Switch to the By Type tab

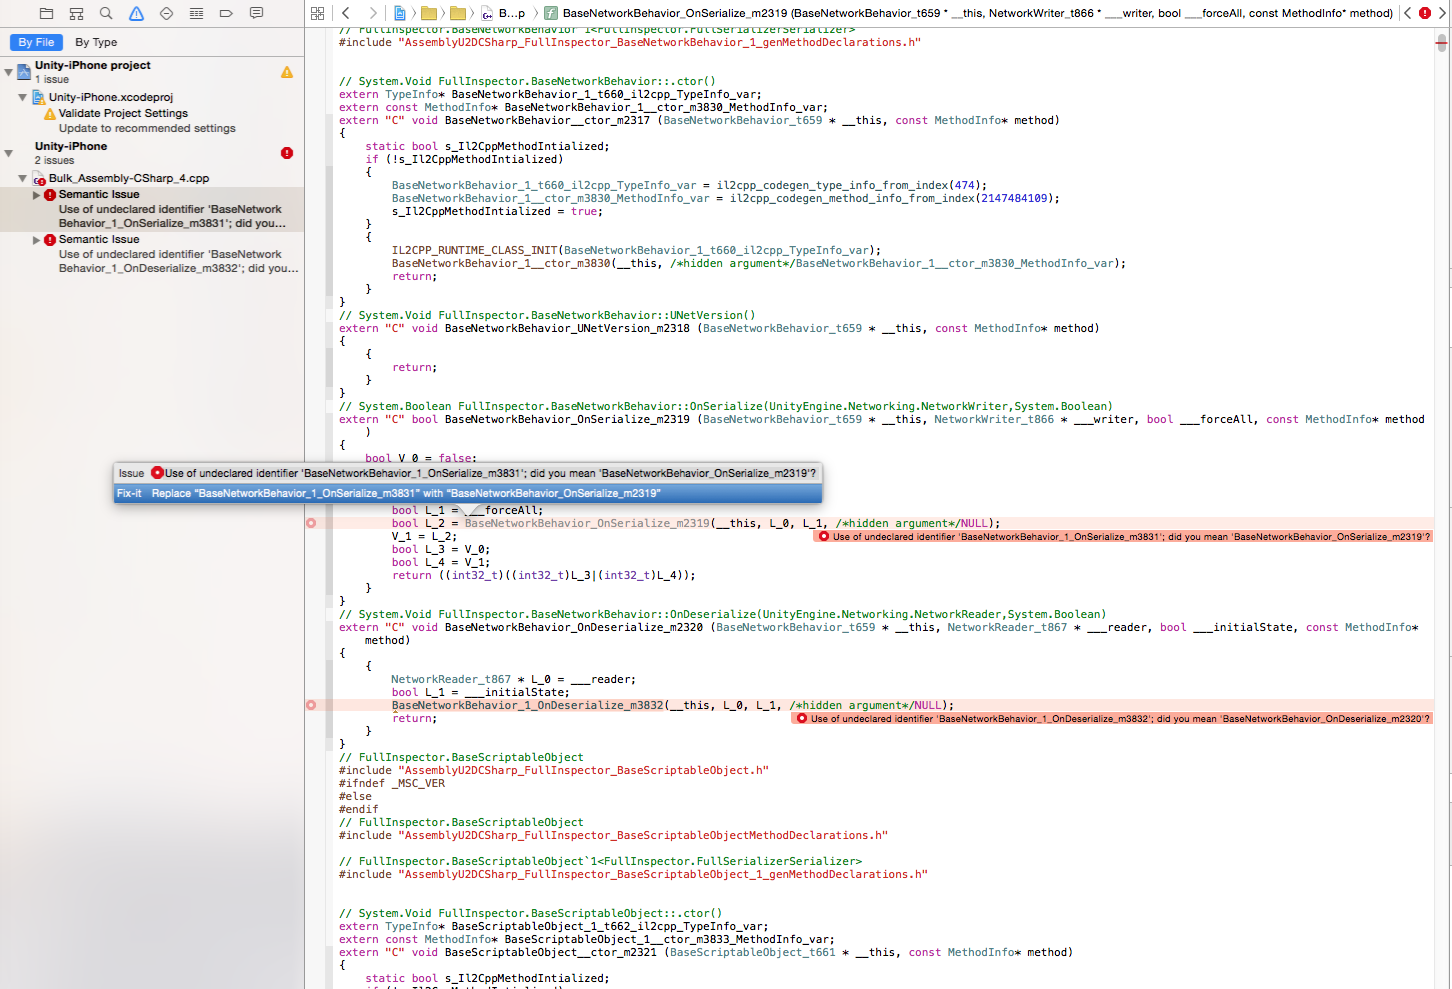coord(96,42)
